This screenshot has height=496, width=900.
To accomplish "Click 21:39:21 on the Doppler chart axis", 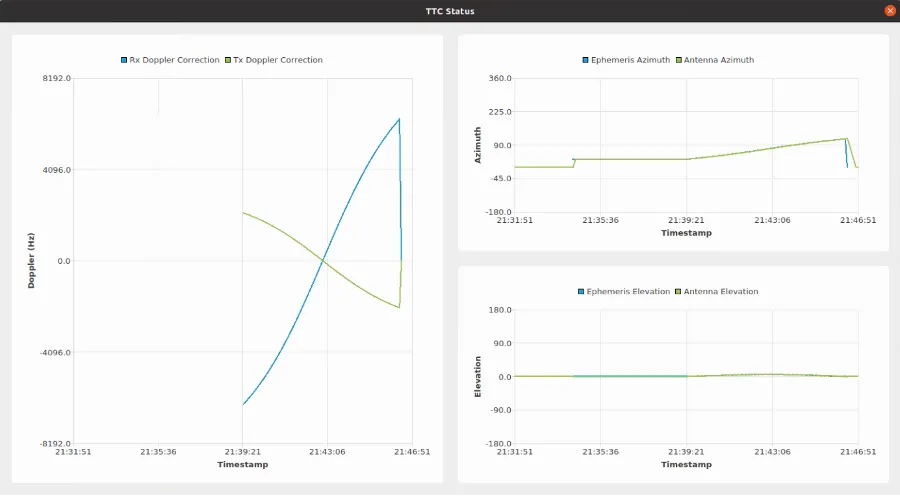I will (x=242, y=452).
